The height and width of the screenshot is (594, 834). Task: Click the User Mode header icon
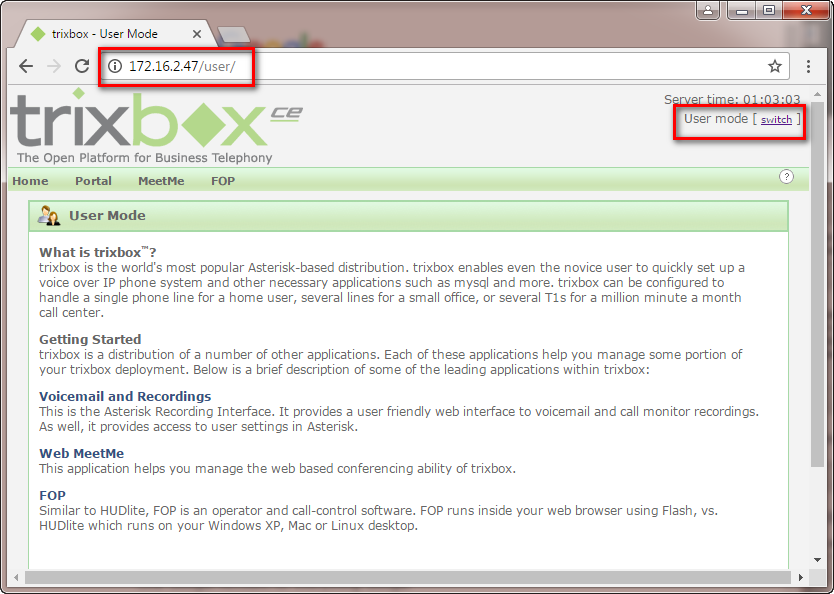click(x=51, y=215)
